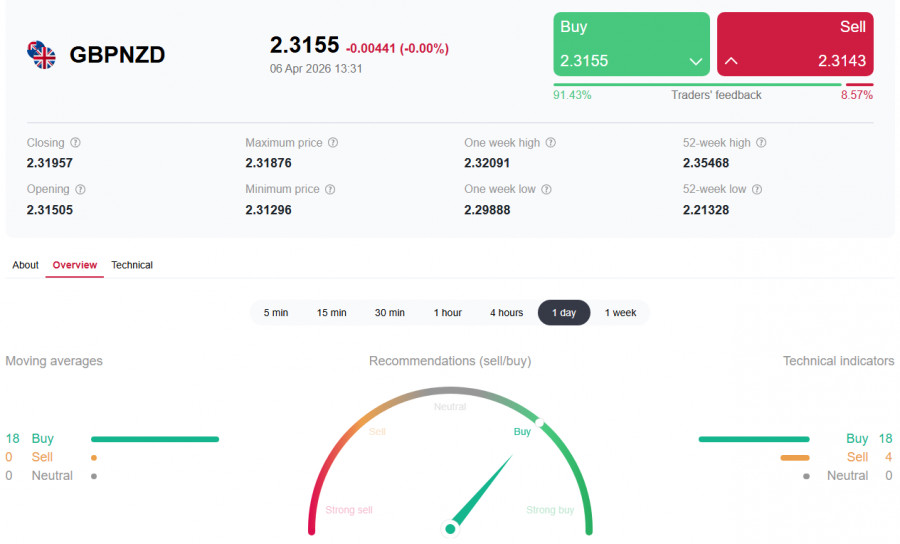Click the maximum price value 2.31876
The height and width of the screenshot is (544, 900).
pyautogui.click(x=268, y=163)
